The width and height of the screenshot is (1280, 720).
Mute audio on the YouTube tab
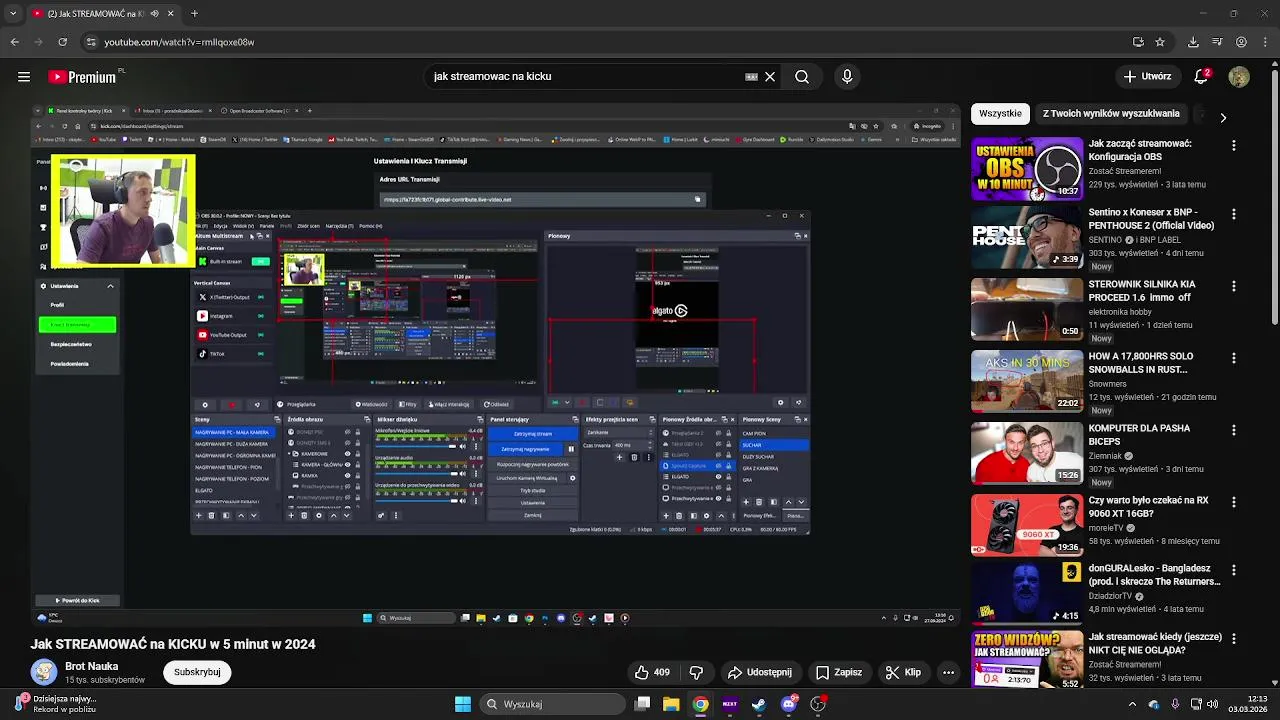[153, 14]
